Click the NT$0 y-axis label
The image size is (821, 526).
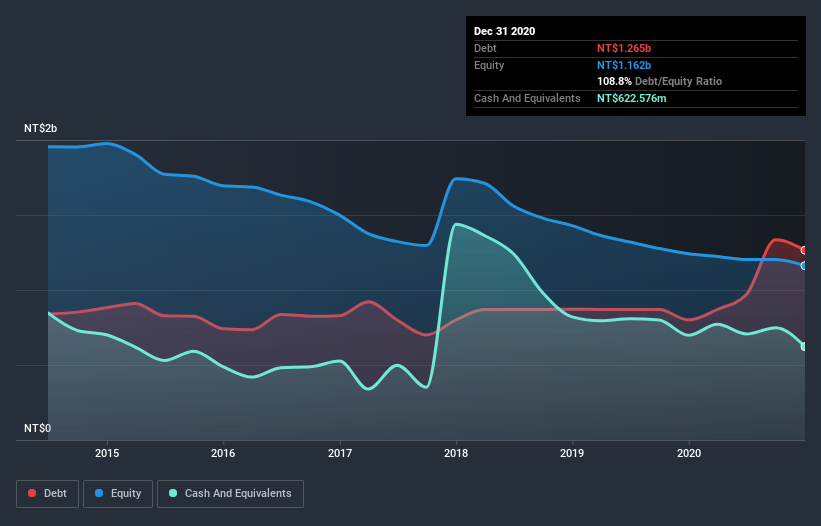coord(38,429)
